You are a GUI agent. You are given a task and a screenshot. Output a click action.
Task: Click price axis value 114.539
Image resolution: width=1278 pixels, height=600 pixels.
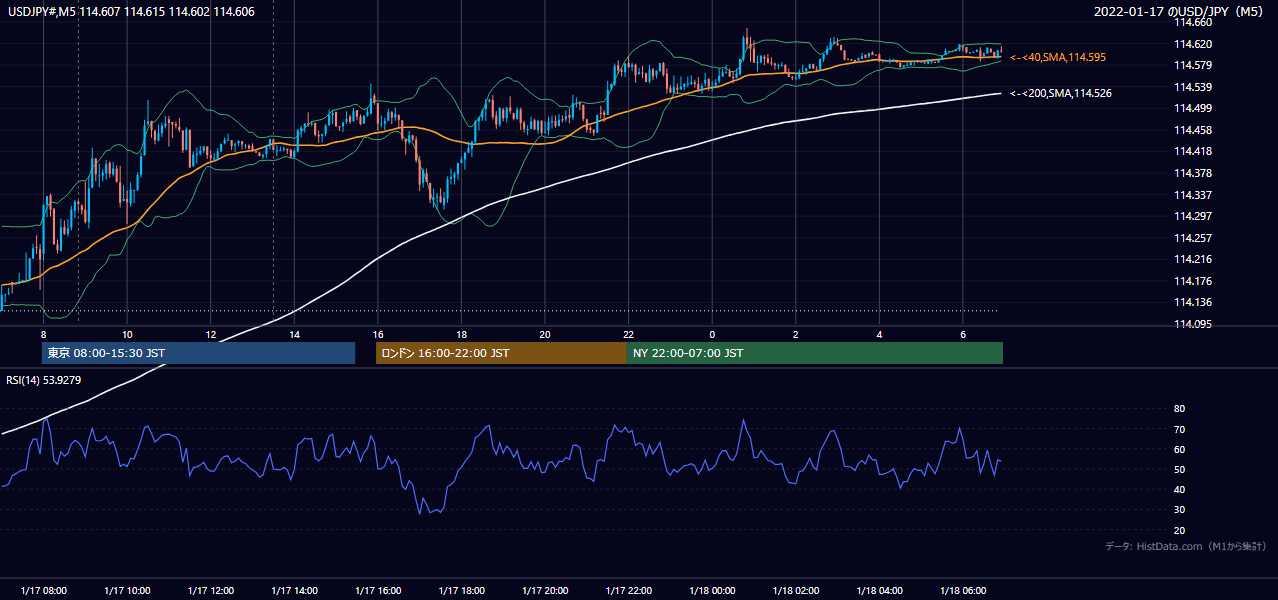(1195, 87)
